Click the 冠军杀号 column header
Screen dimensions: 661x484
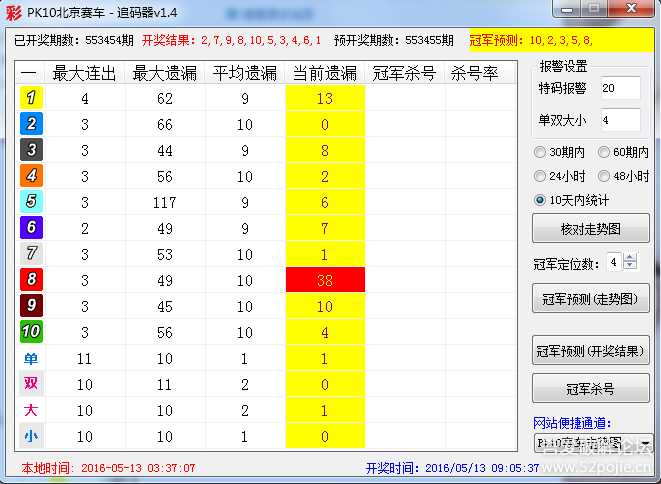[x=404, y=73]
